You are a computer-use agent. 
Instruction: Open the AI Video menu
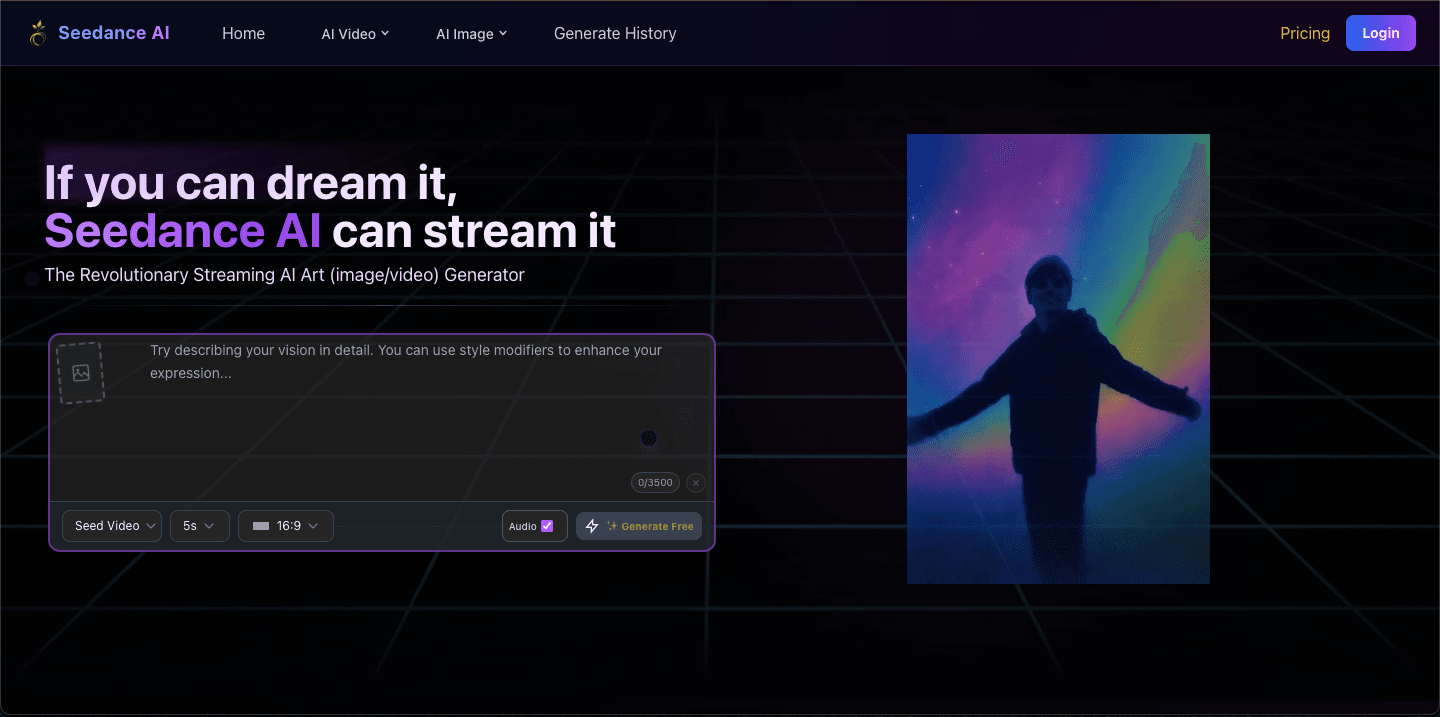[349, 34]
